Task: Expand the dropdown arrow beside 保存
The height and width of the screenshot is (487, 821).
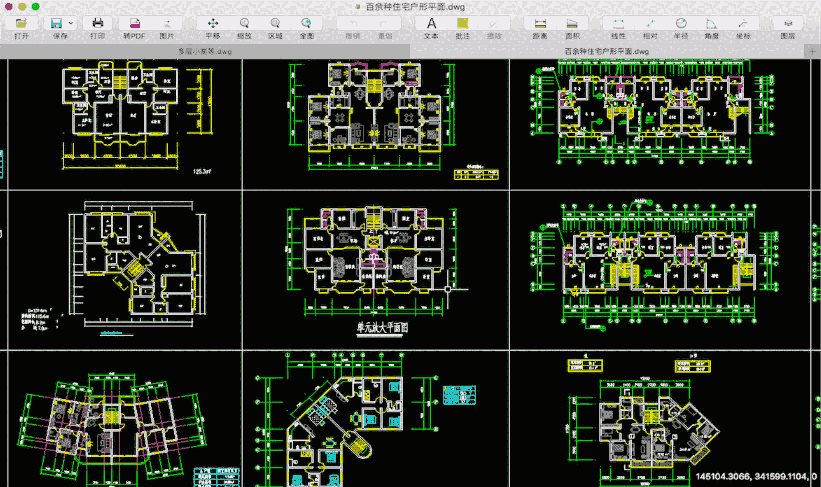Action: pyautogui.click(x=71, y=23)
